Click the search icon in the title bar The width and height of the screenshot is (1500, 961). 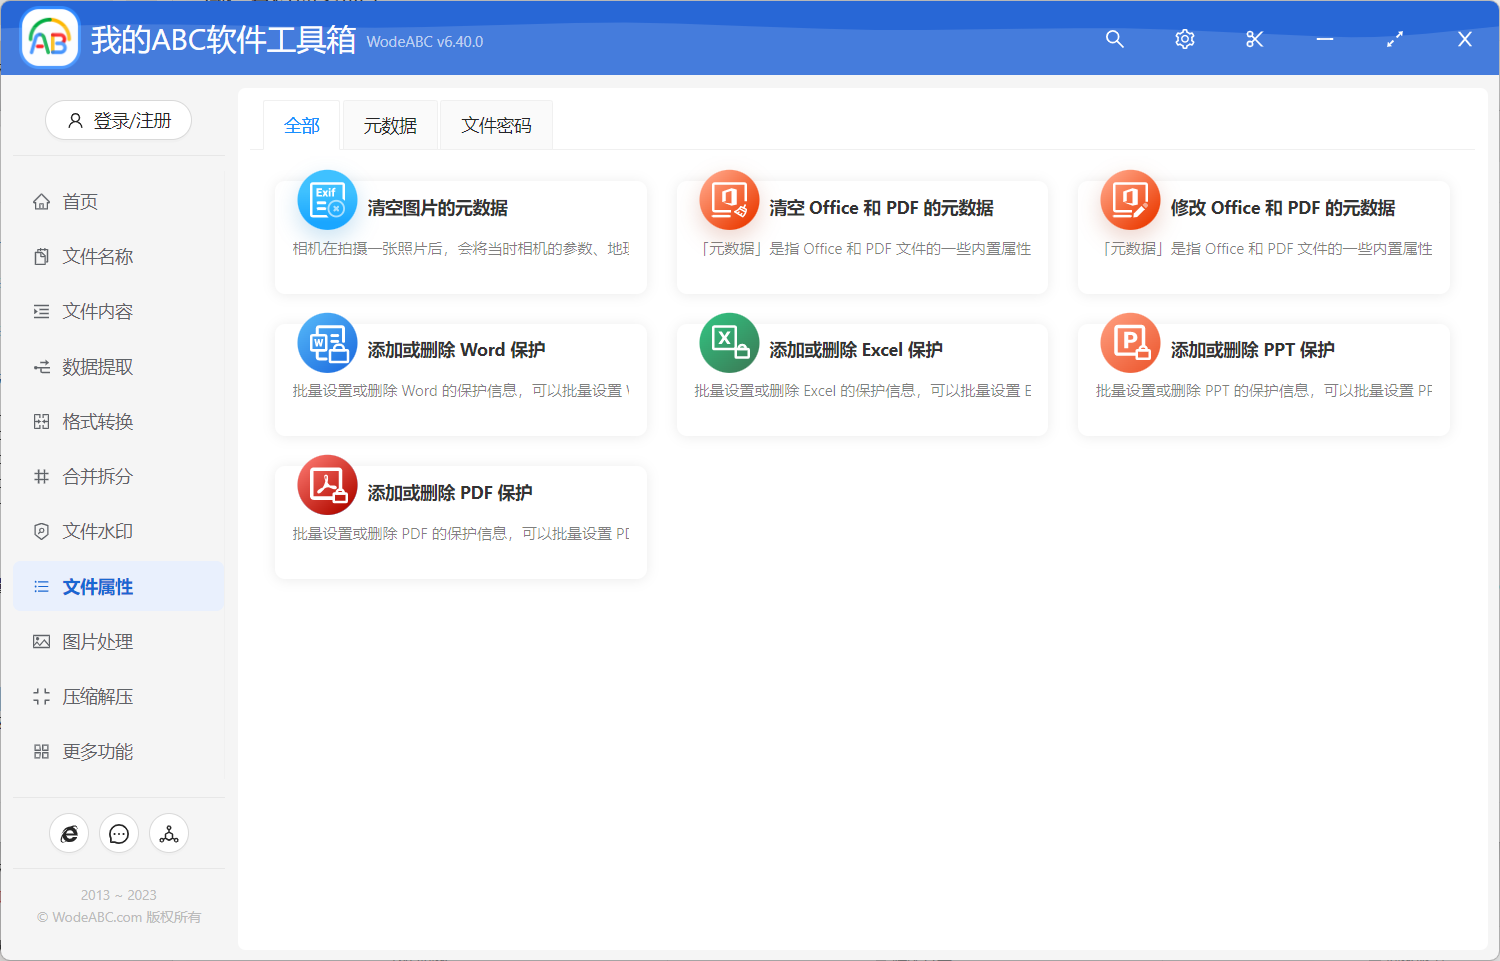click(x=1114, y=39)
